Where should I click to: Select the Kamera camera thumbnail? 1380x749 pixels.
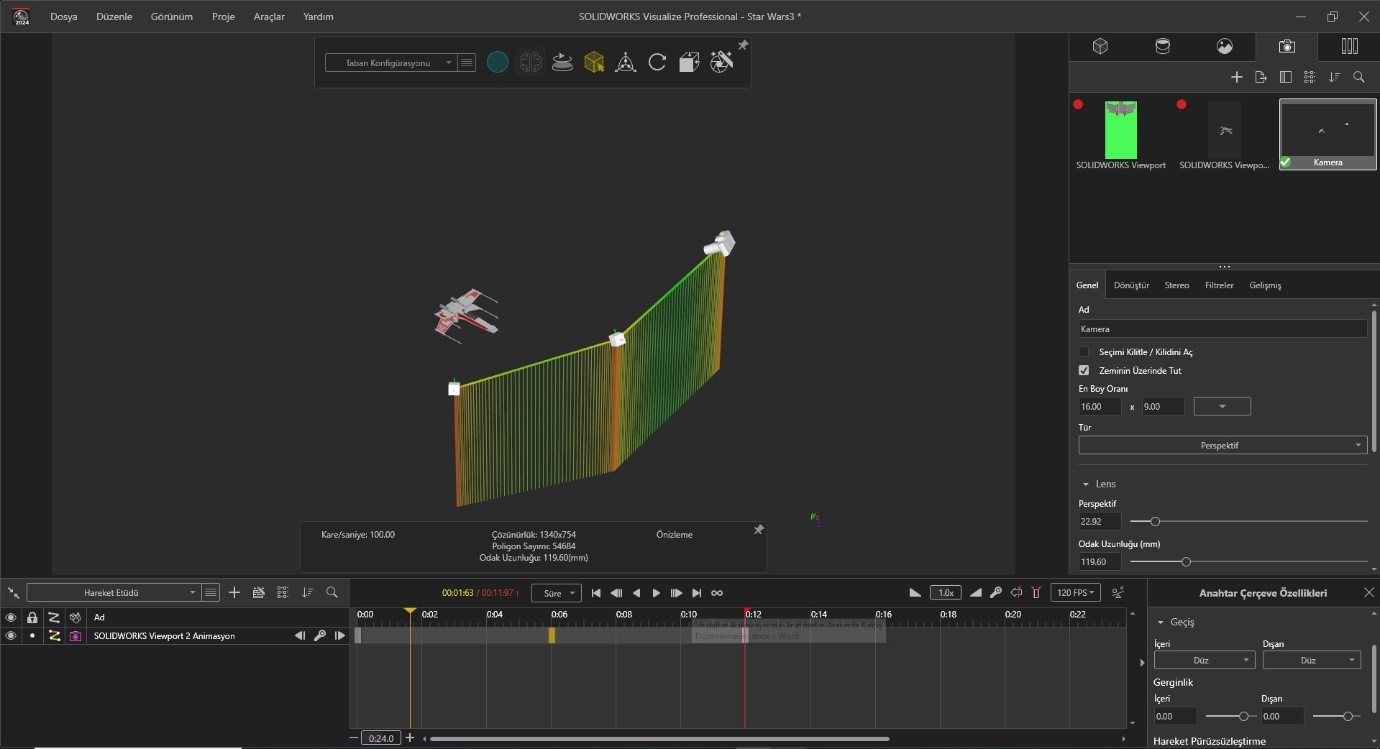[1328, 133]
